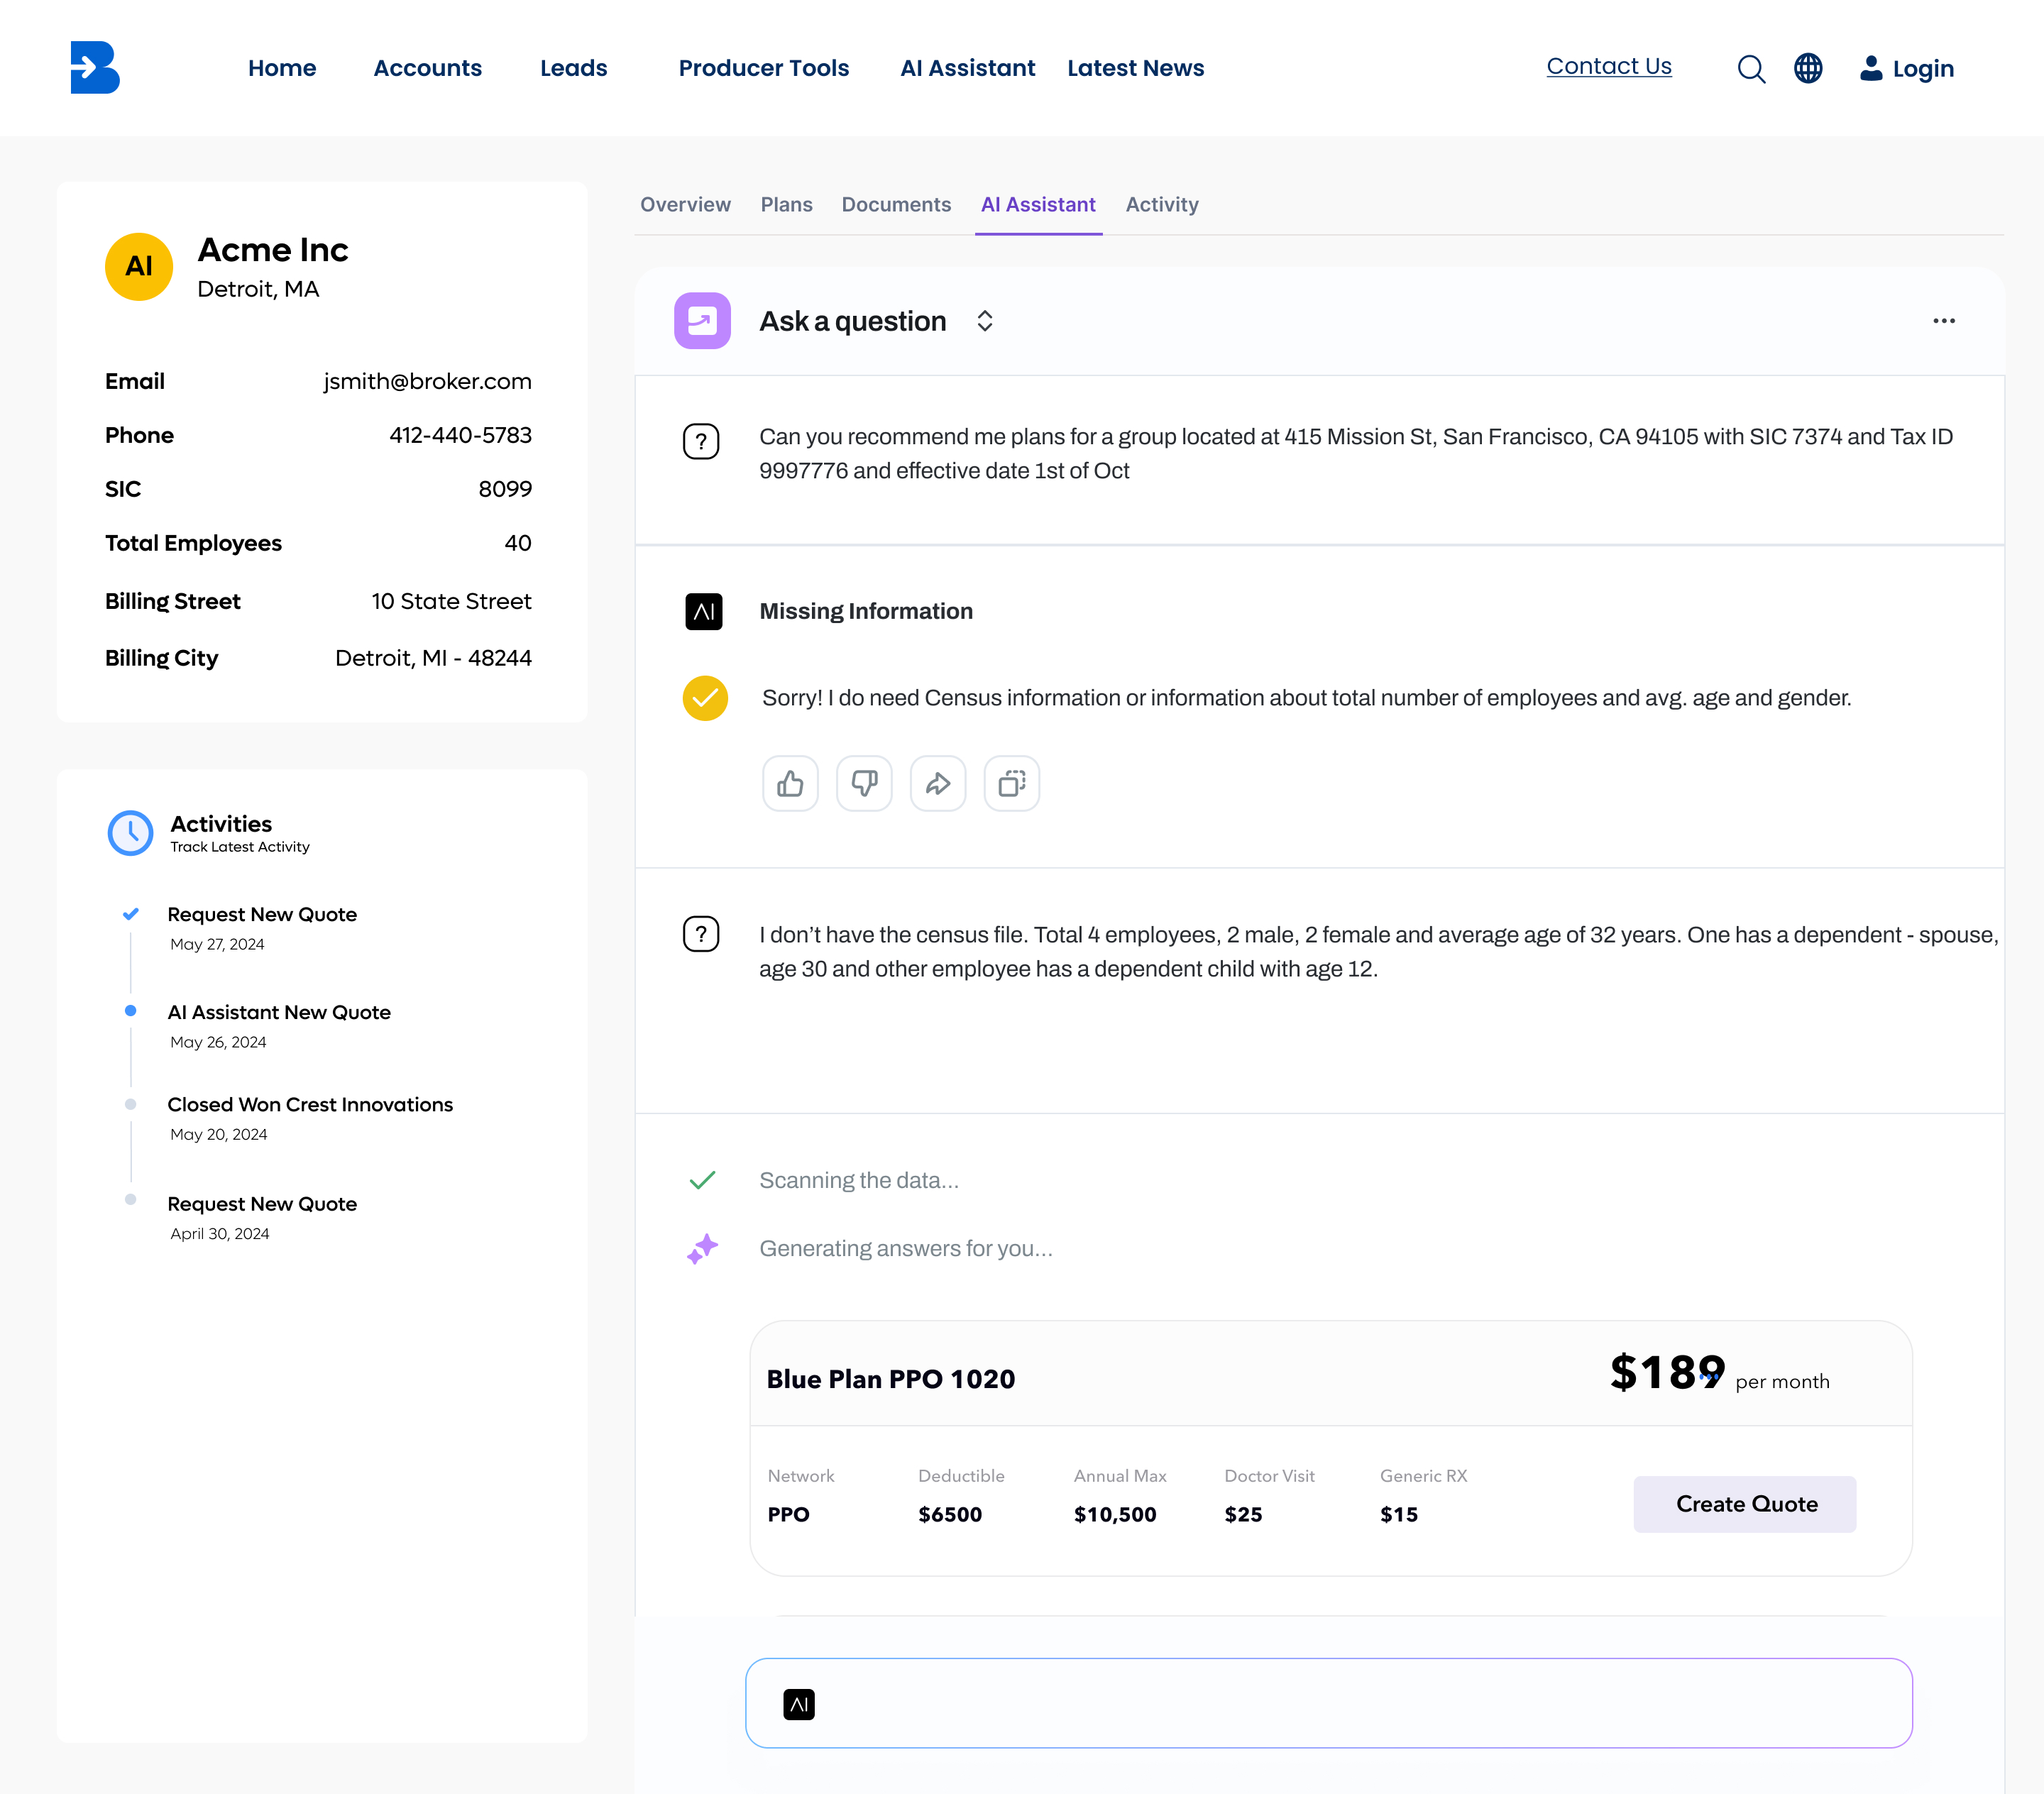Click the purple Ask a question icon
The image size is (2044, 1794).
tap(702, 321)
